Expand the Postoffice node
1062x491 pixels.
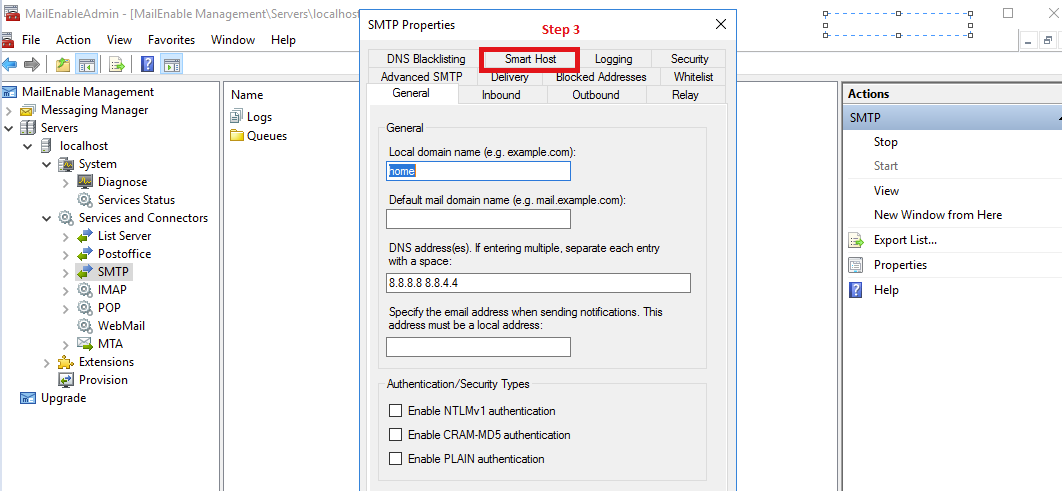click(x=66, y=254)
